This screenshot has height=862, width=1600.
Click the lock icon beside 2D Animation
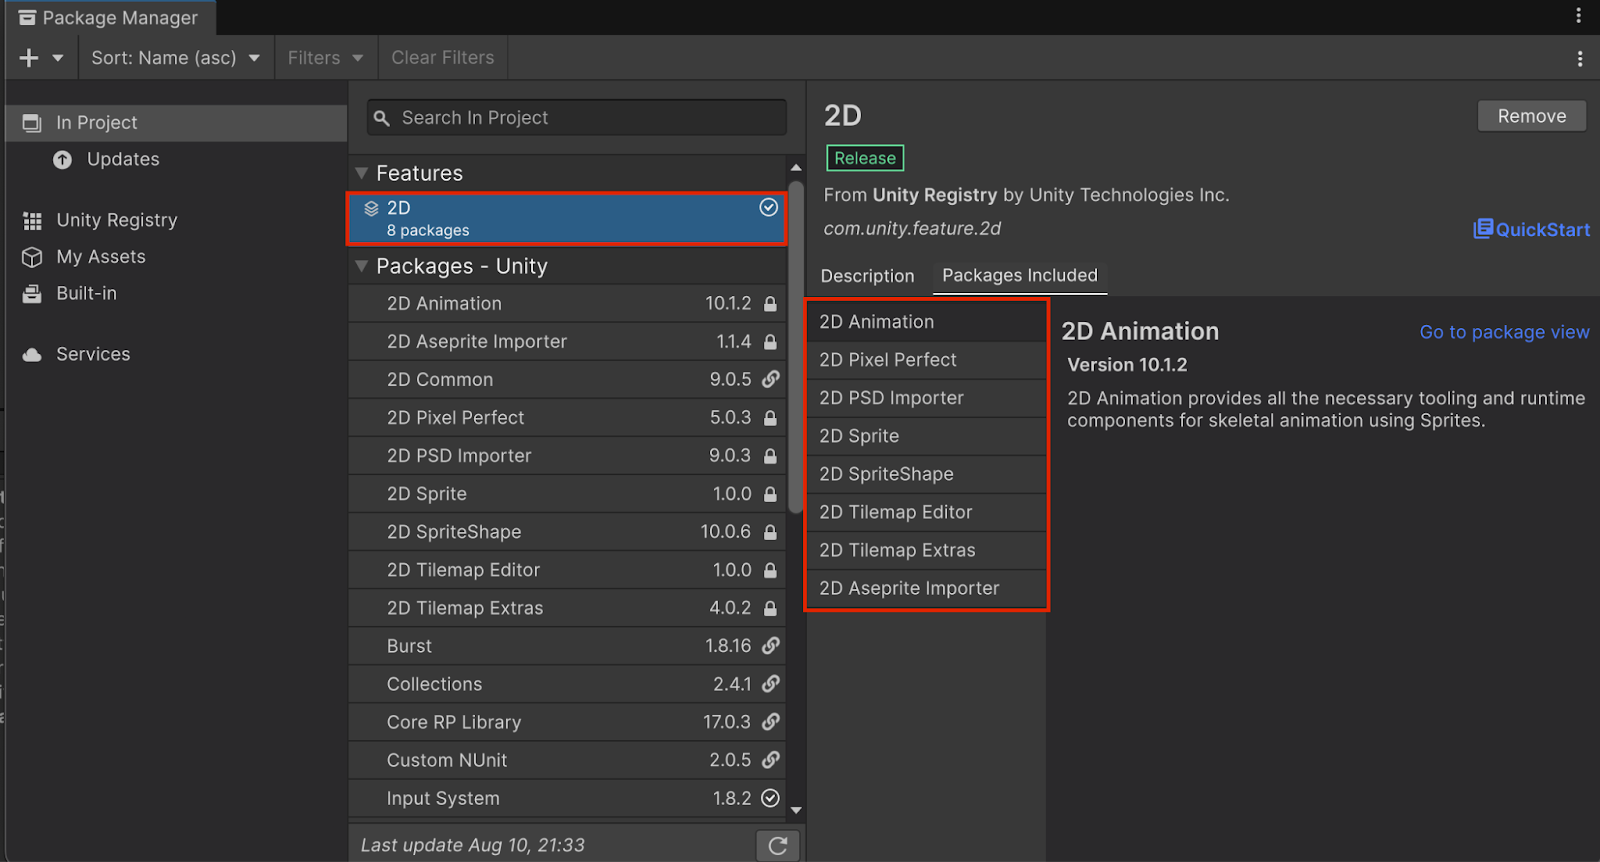pyautogui.click(x=770, y=304)
